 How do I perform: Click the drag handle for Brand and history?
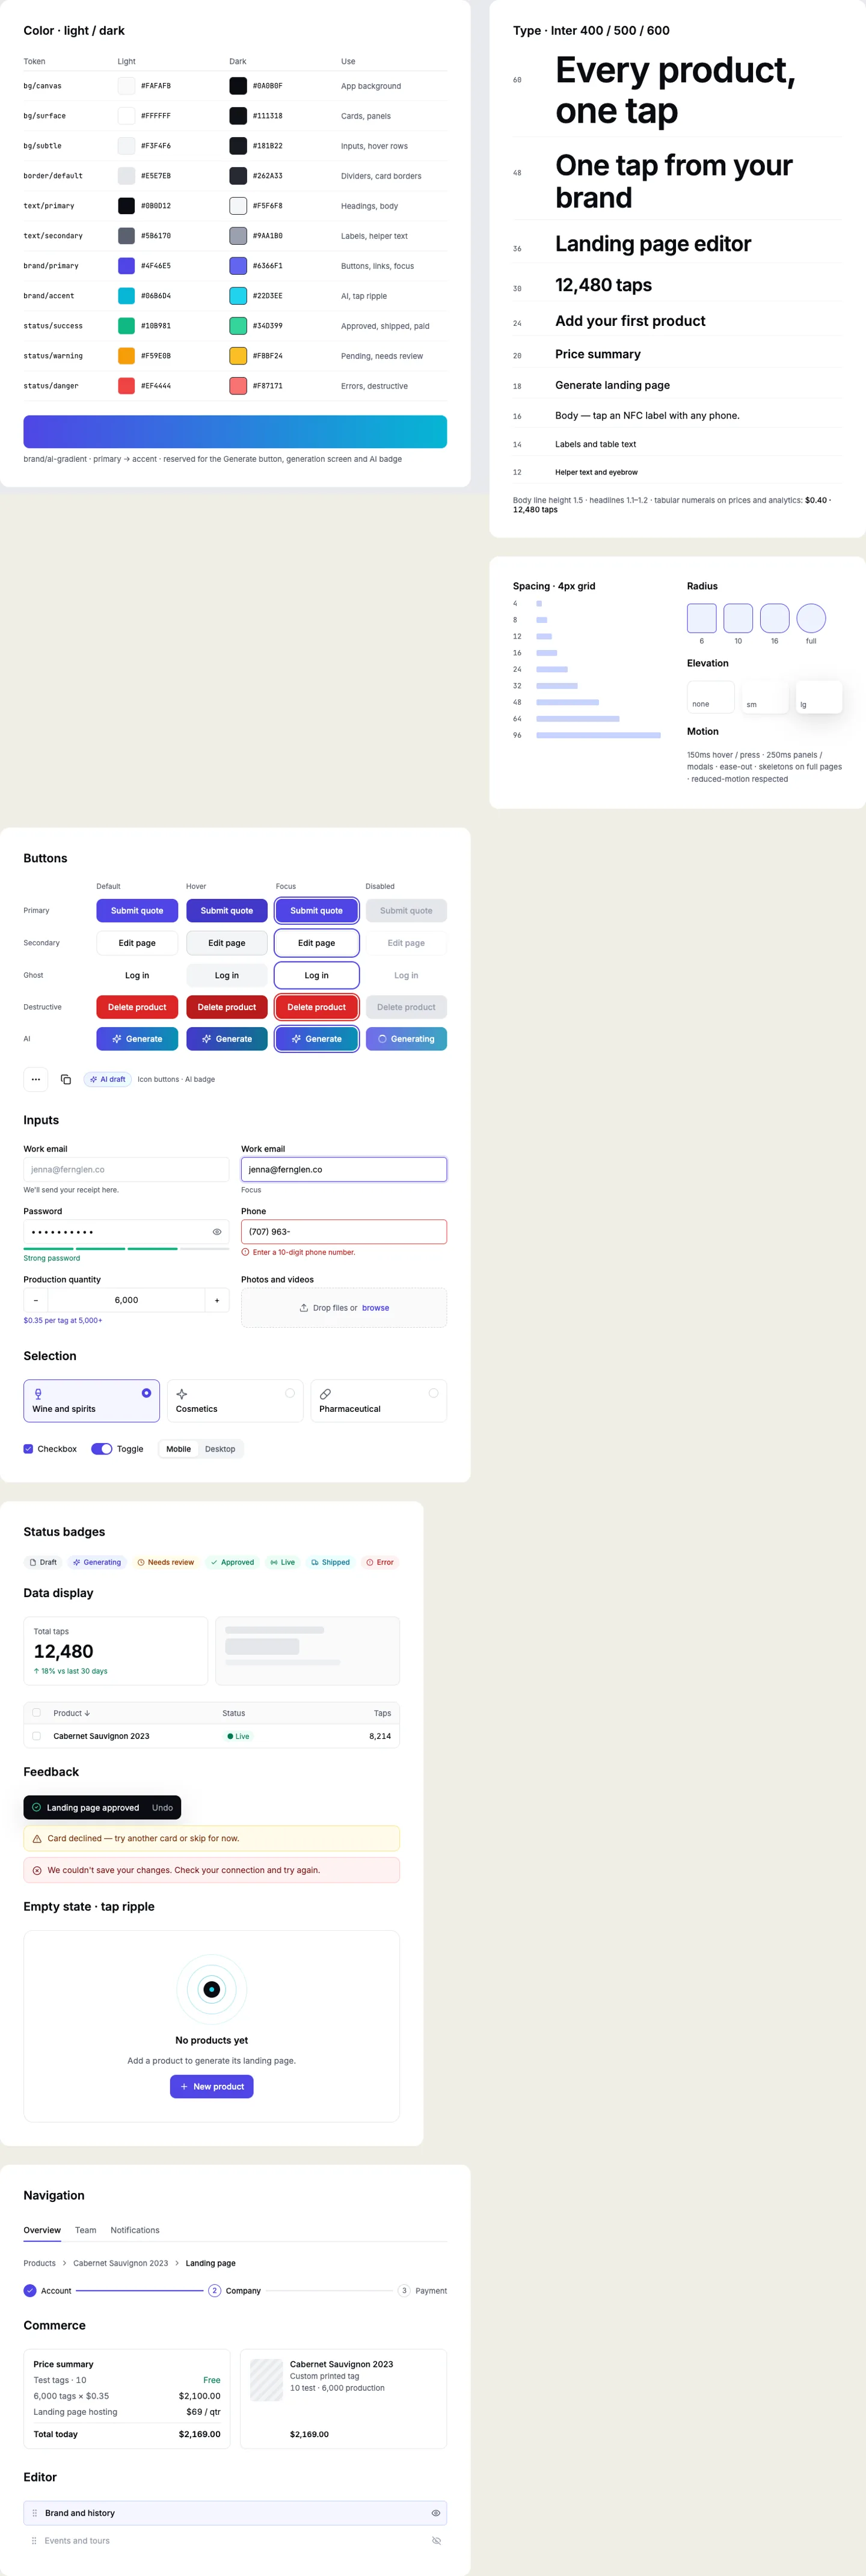tap(34, 2513)
